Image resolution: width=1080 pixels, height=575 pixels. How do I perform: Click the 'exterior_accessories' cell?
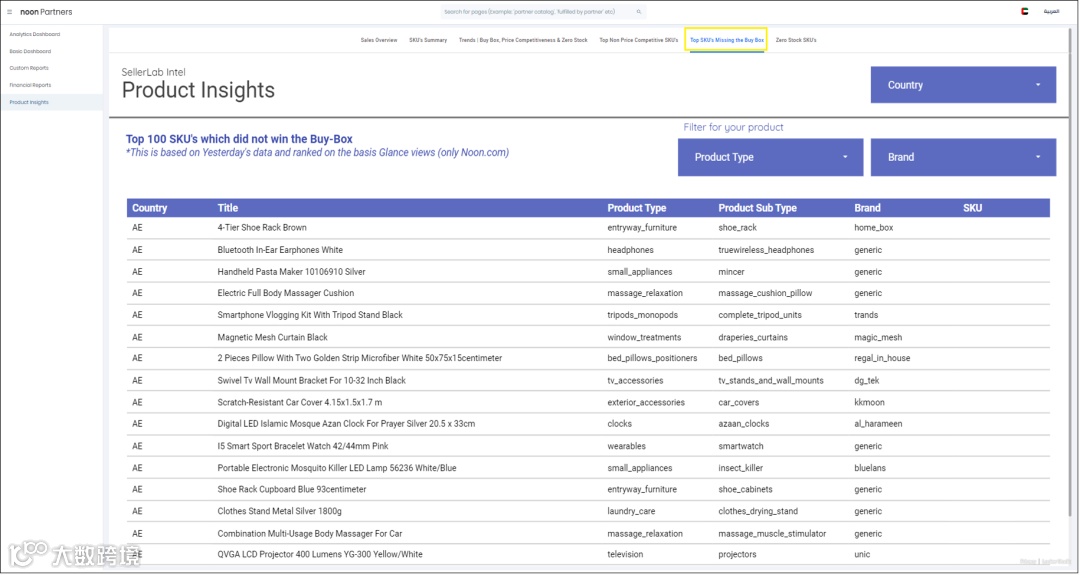click(645, 402)
